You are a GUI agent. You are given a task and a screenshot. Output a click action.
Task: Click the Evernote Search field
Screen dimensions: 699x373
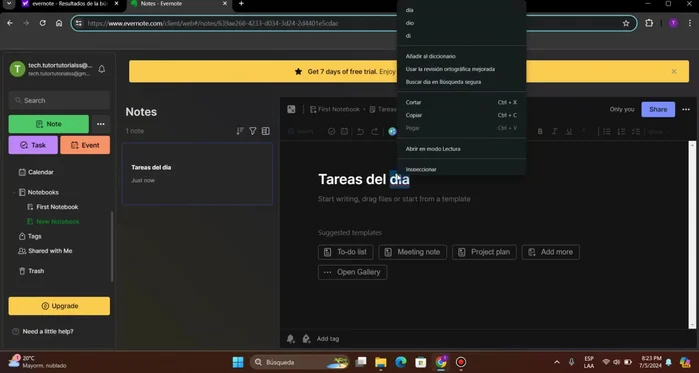point(59,100)
